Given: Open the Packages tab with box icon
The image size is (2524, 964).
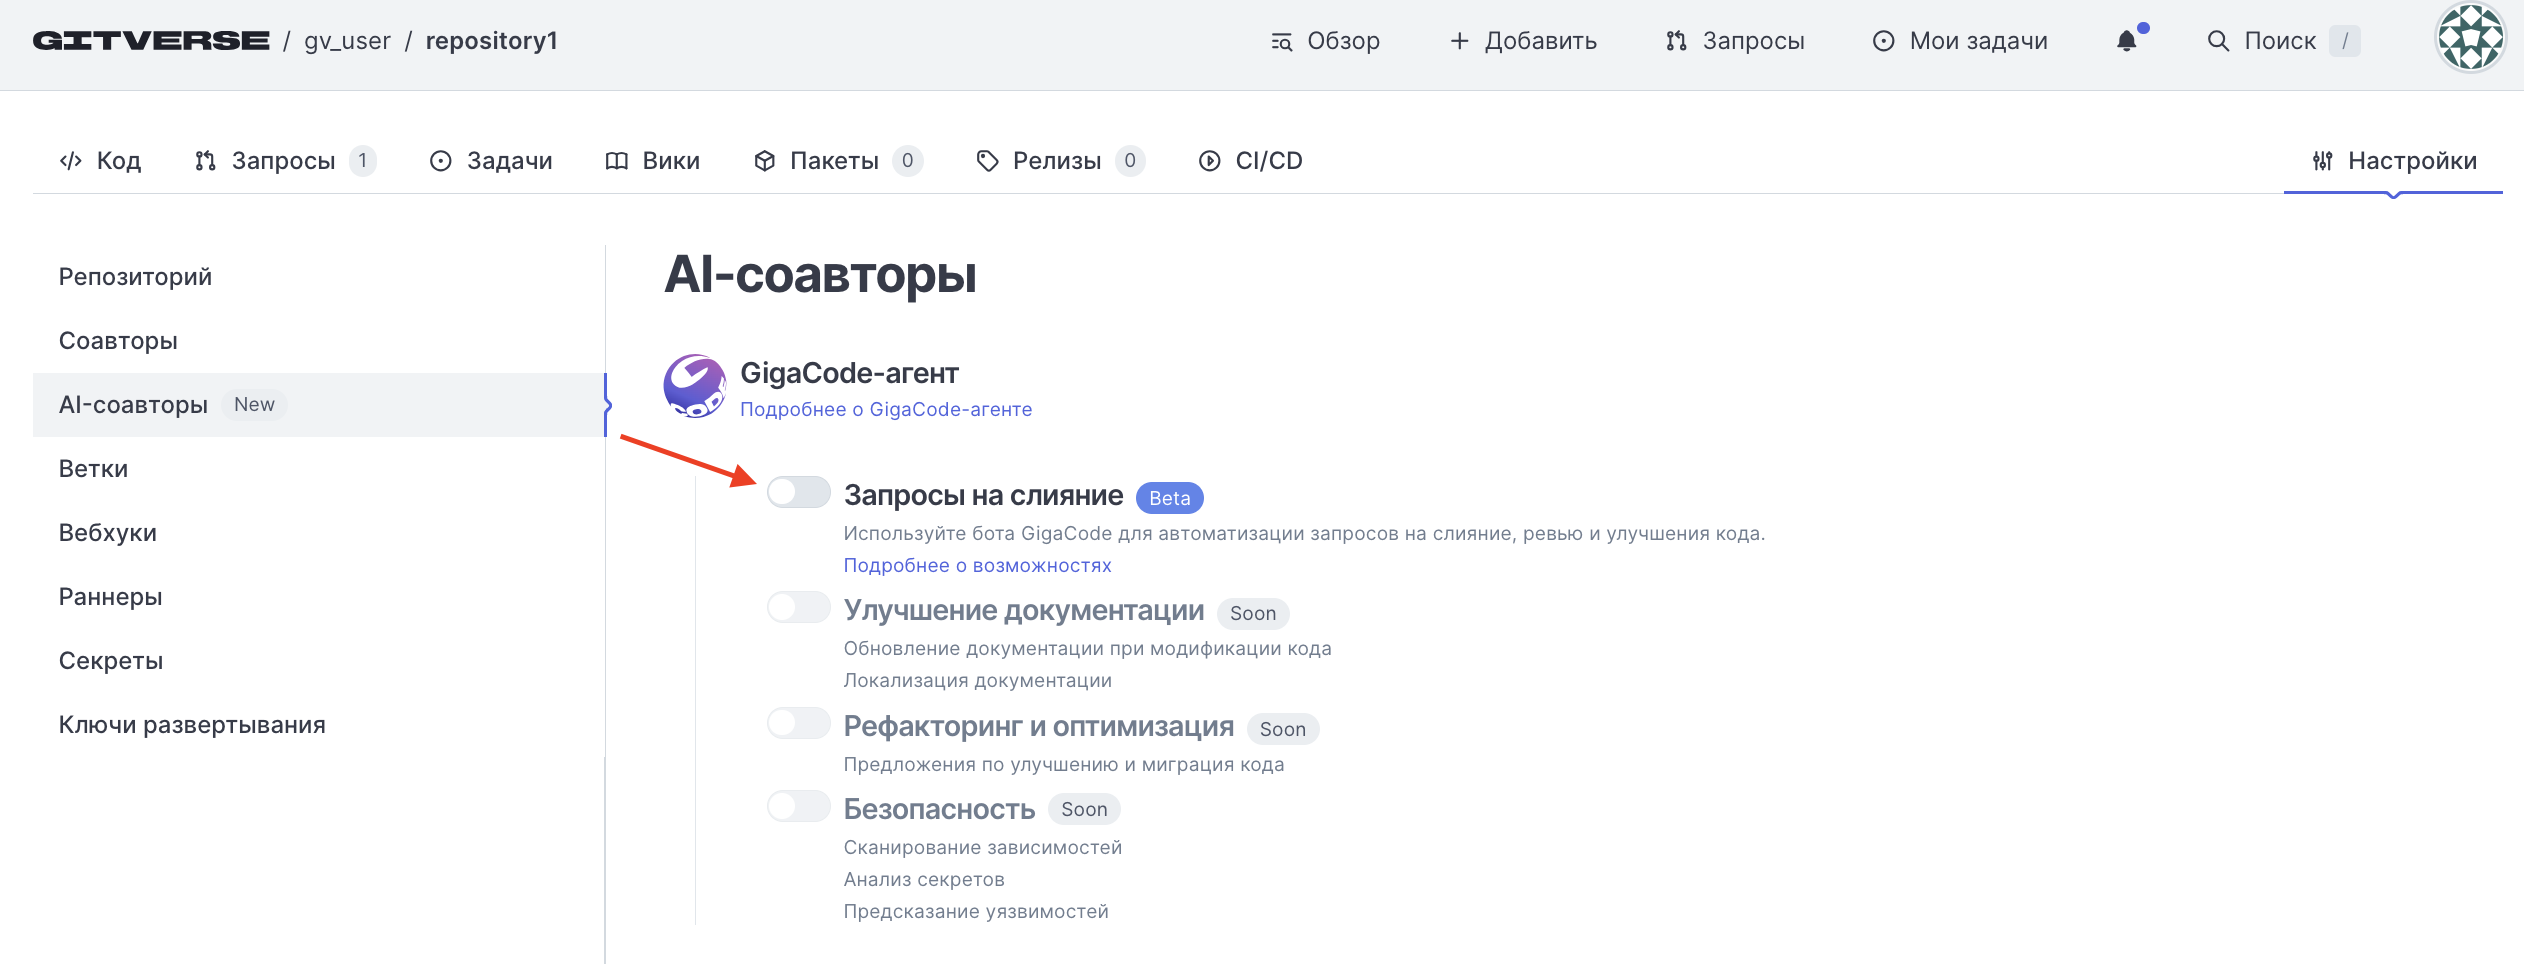Looking at the screenshot, I should [x=837, y=161].
